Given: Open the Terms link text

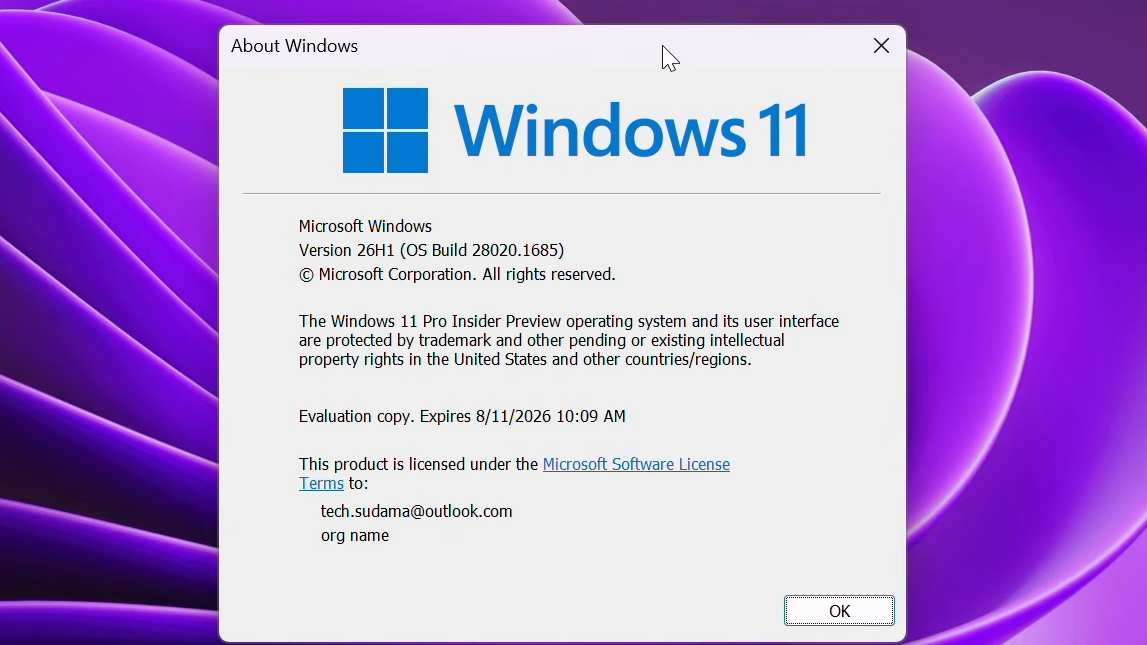Looking at the screenshot, I should [321, 483].
